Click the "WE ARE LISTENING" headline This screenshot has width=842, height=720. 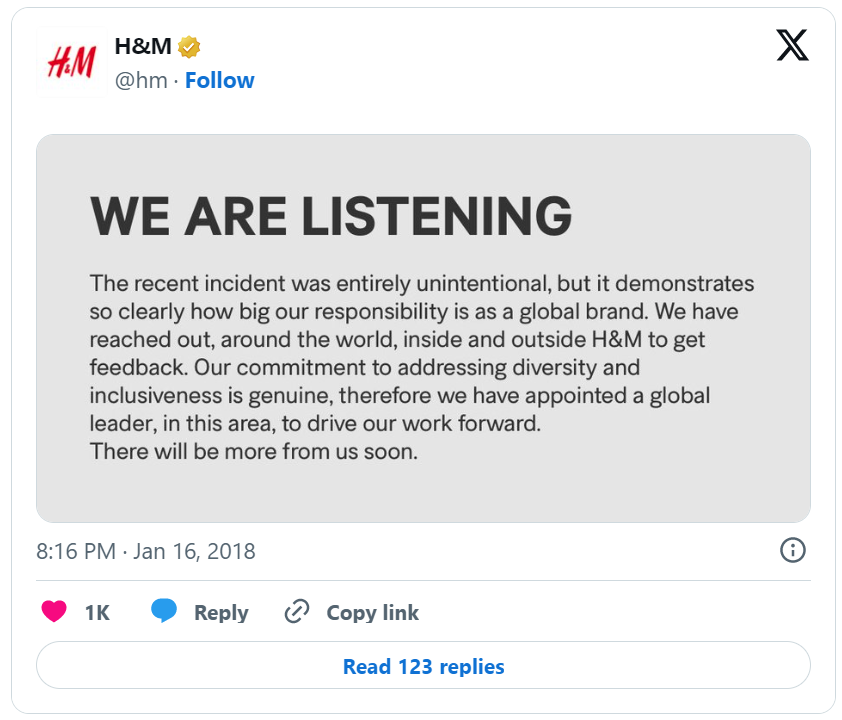[x=331, y=216]
